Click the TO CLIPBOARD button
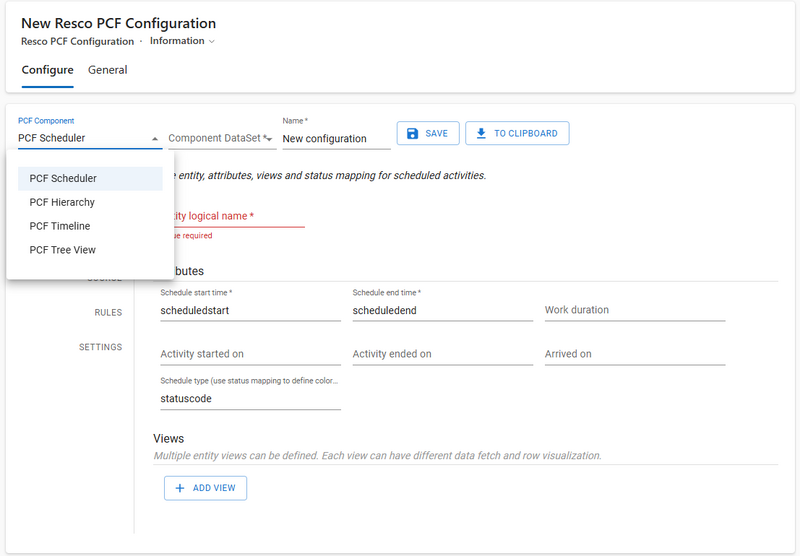This screenshot has width=800, height=556. click(x=517, y=133)
